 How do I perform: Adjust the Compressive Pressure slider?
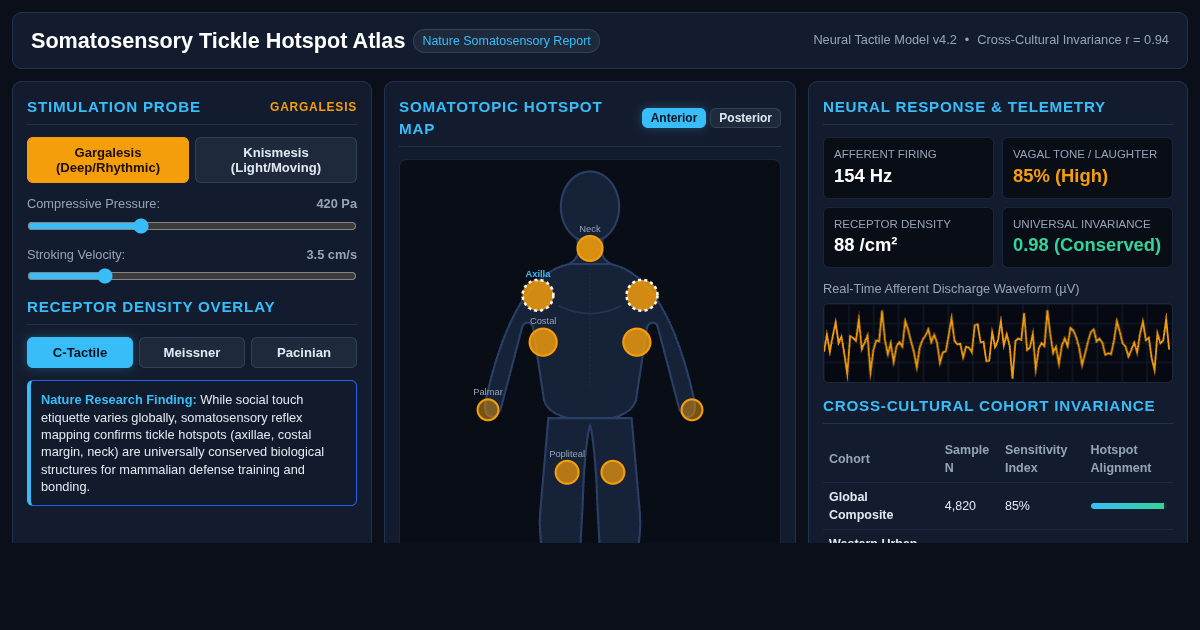192,226
